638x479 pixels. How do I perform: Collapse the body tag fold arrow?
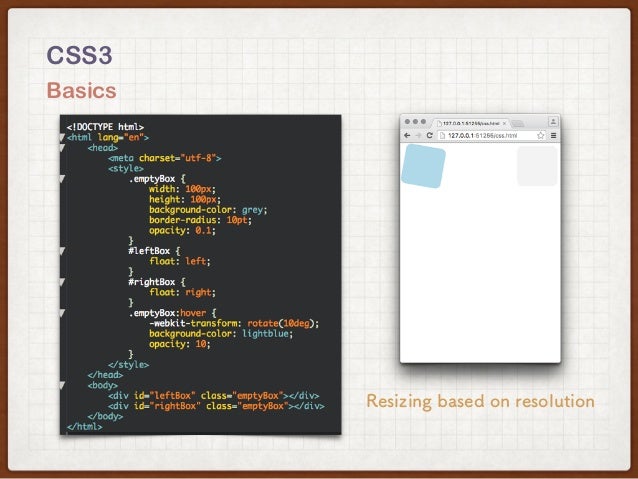(62, 385)
